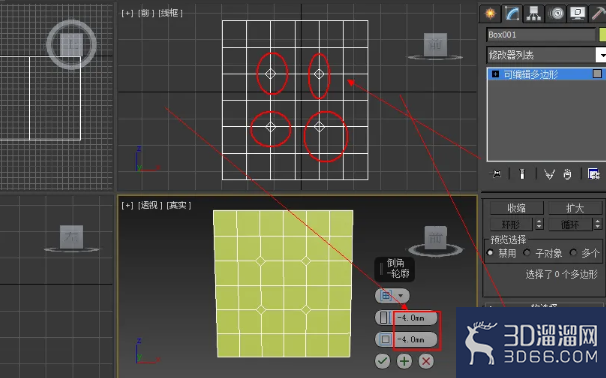
Task: Switch to the Modify panel tab
Action: coord(512,14)
